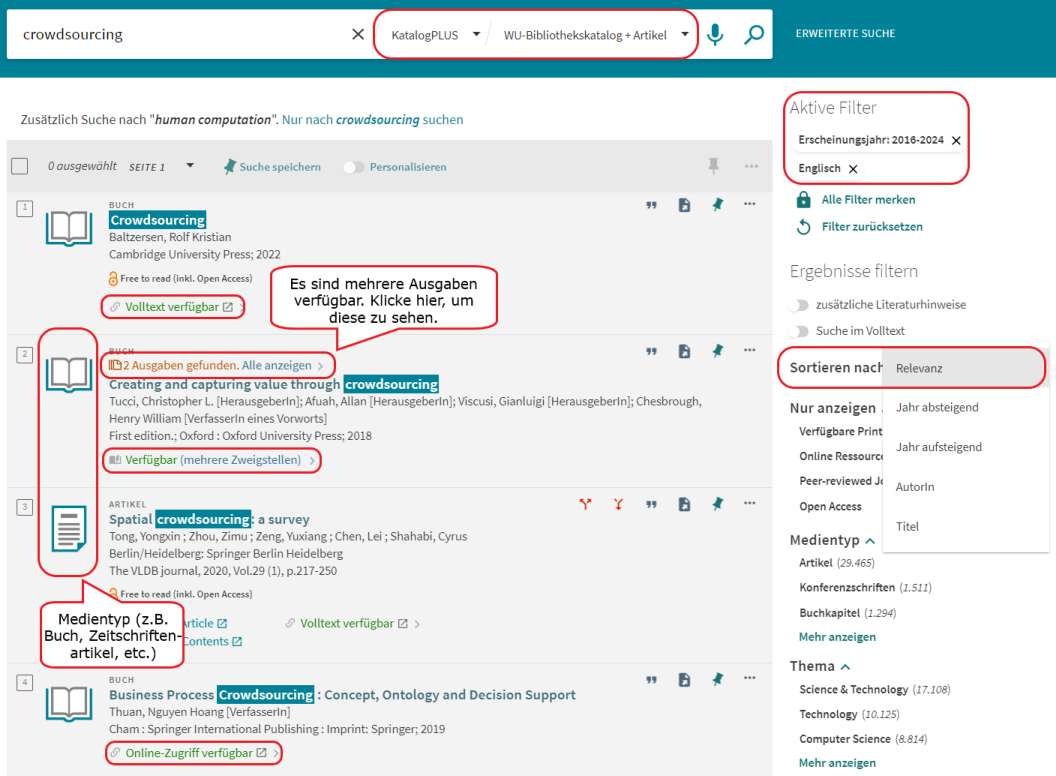Remove the Englisch active filter
The width and height of the screenshot is (1056, 776).
853,169
